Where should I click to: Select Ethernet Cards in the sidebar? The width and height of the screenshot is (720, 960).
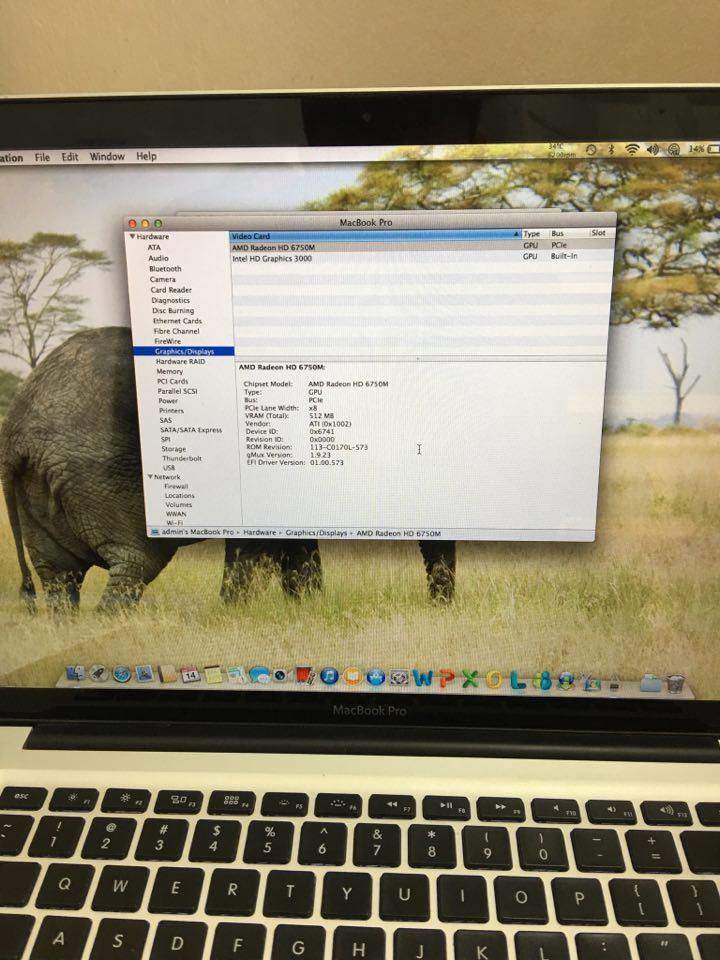tap(177, 321)
